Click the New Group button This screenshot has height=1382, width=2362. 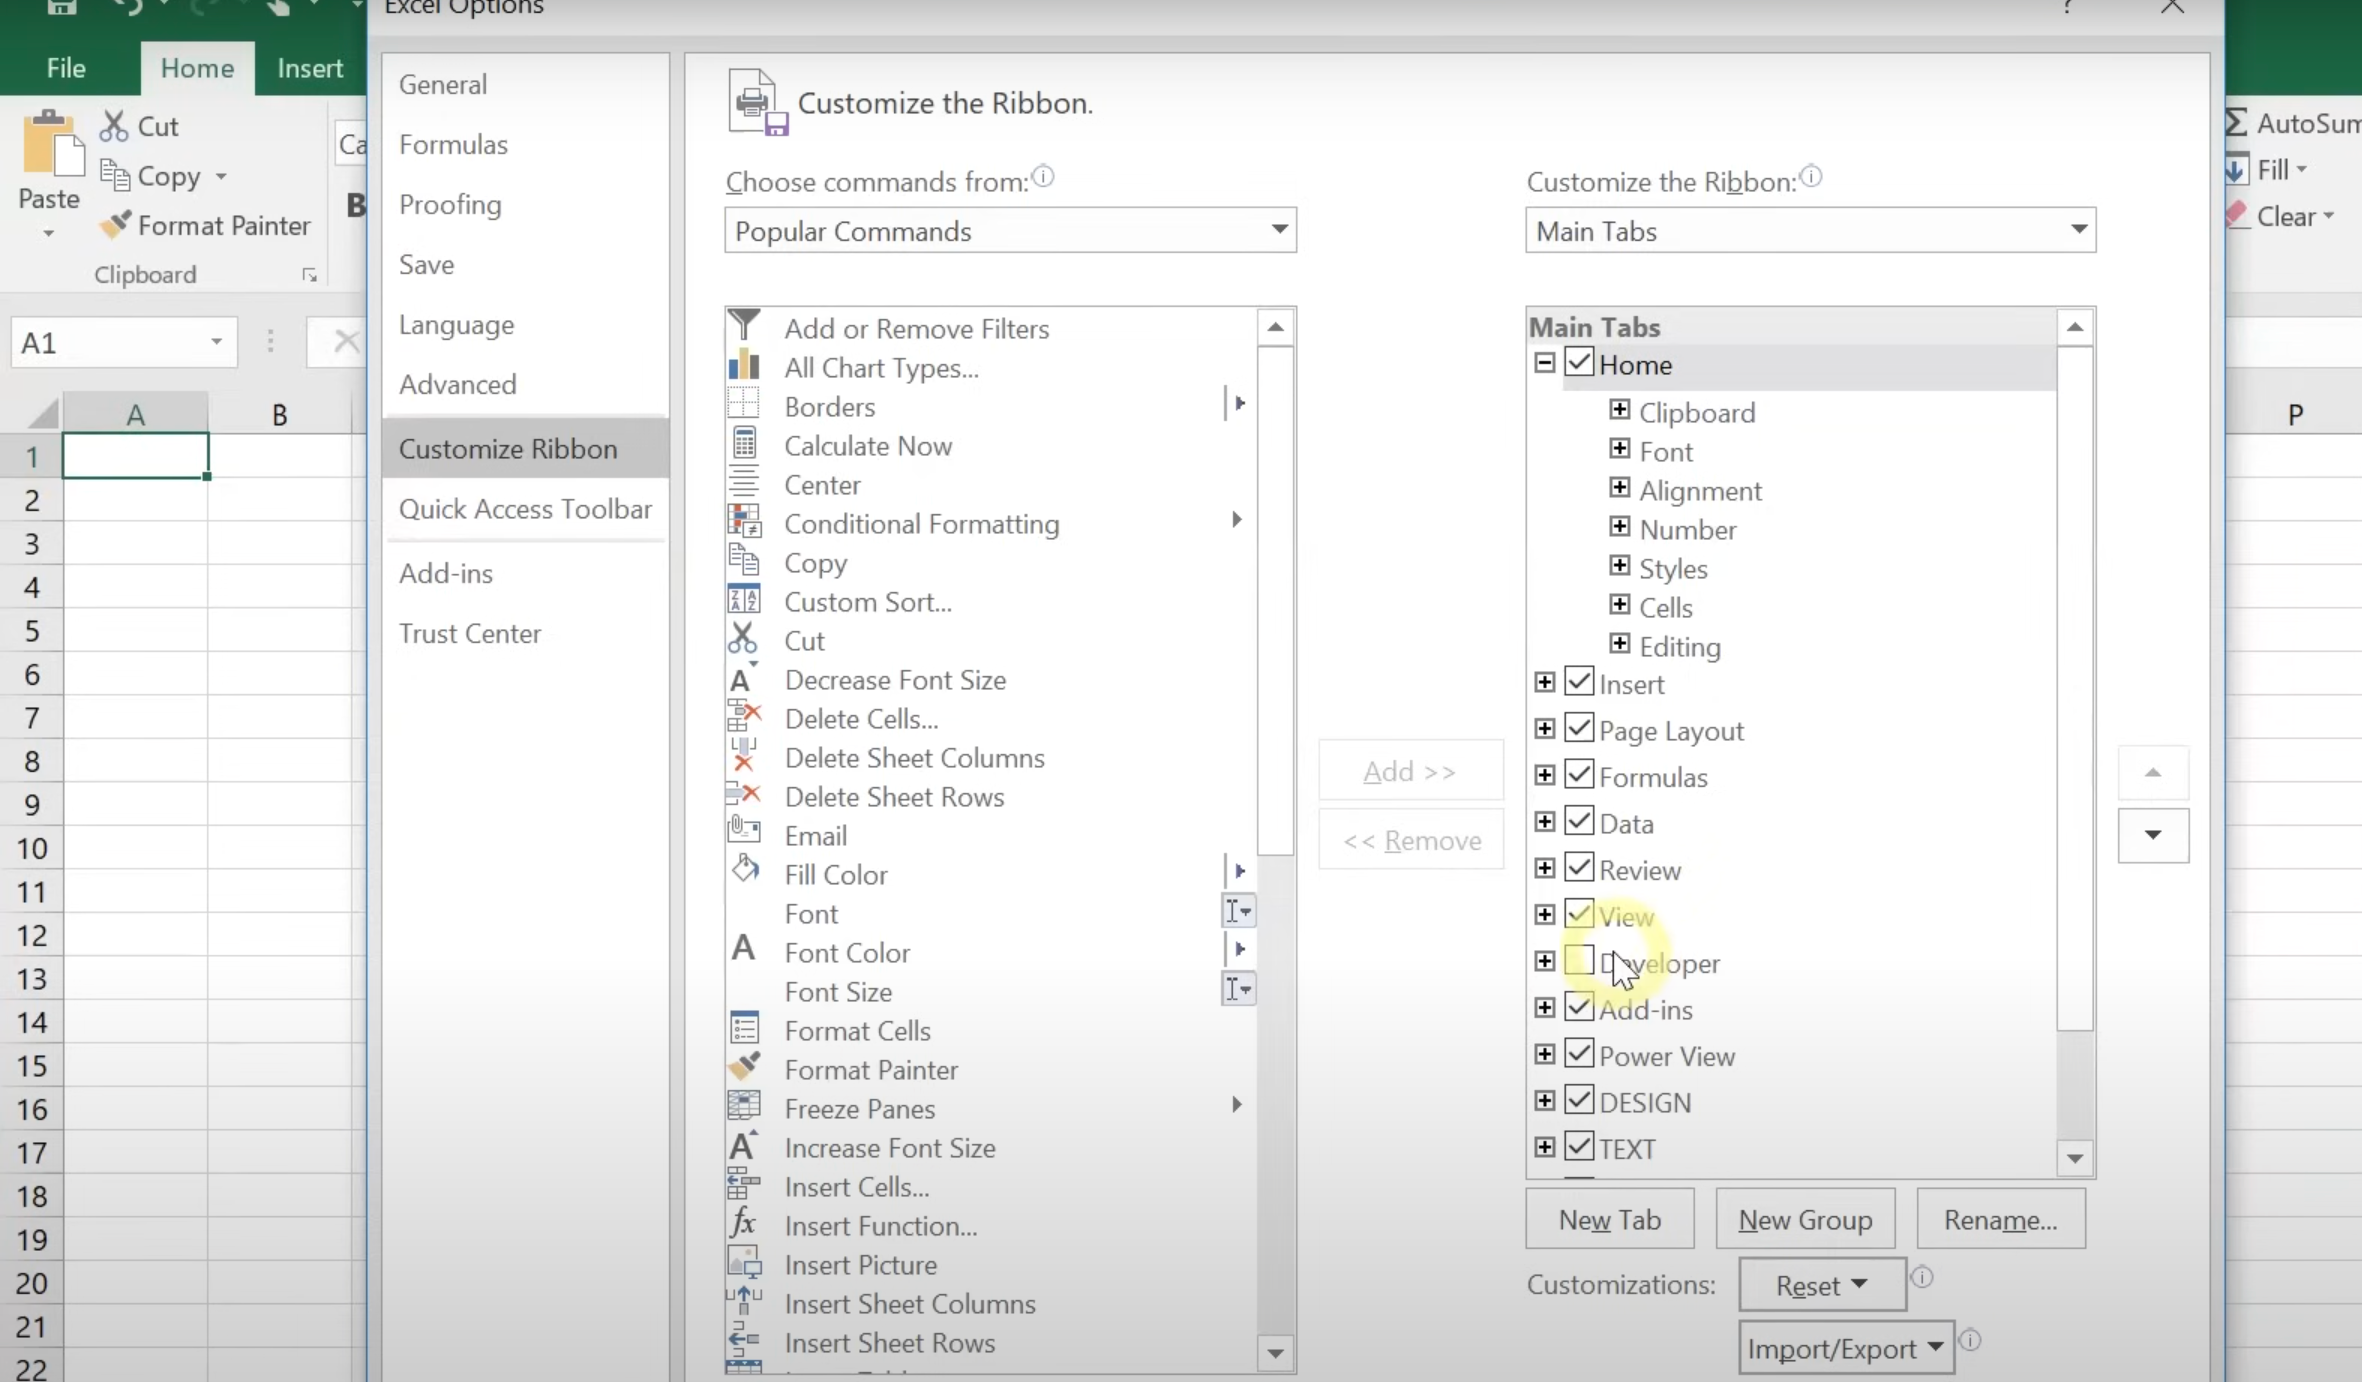click(1805, 1219)
